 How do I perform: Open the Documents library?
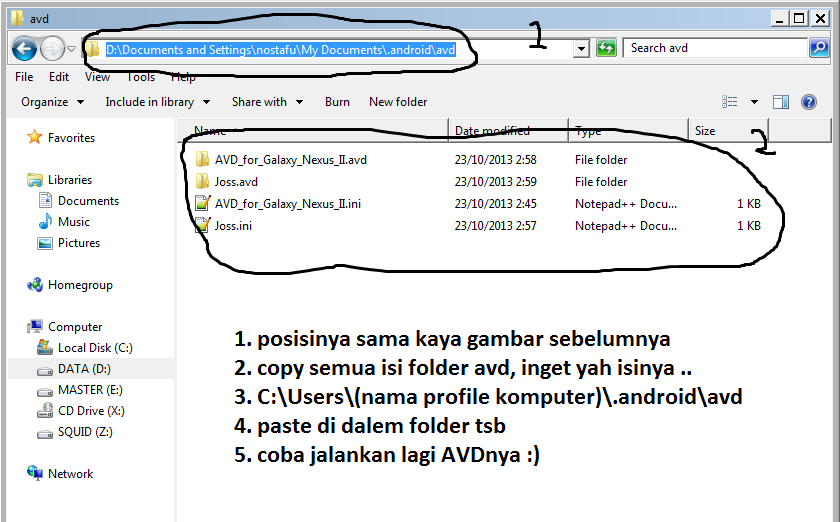click(x=88, y=201)
